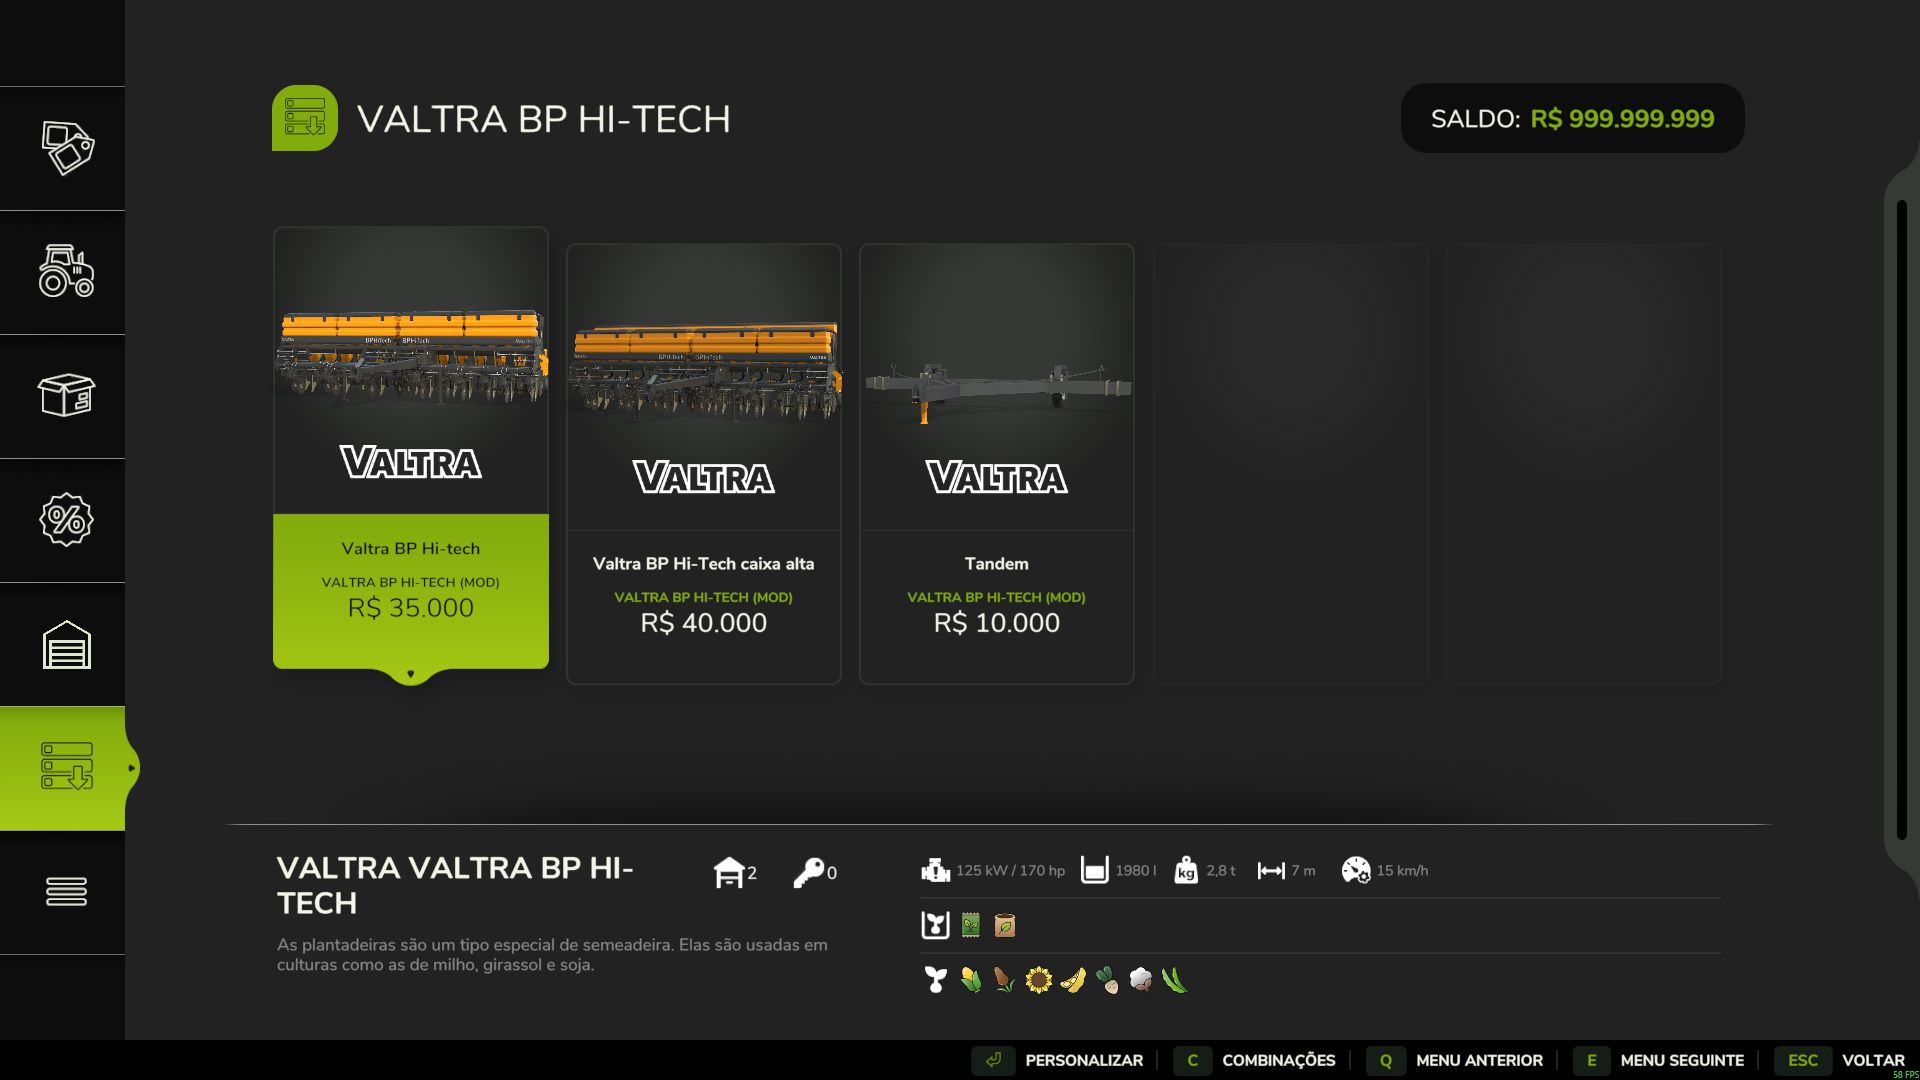The width and height of the screenshot is (1920, 1080).
Task: Click the capacity icon next to 1980 l
Action: click(1097, 870)
